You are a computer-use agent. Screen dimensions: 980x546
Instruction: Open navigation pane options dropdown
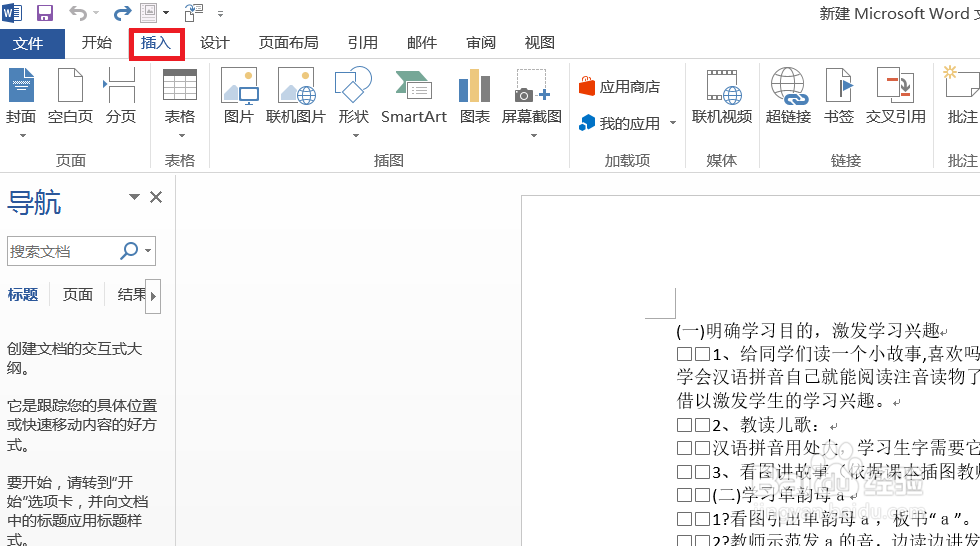click(134, 197)
